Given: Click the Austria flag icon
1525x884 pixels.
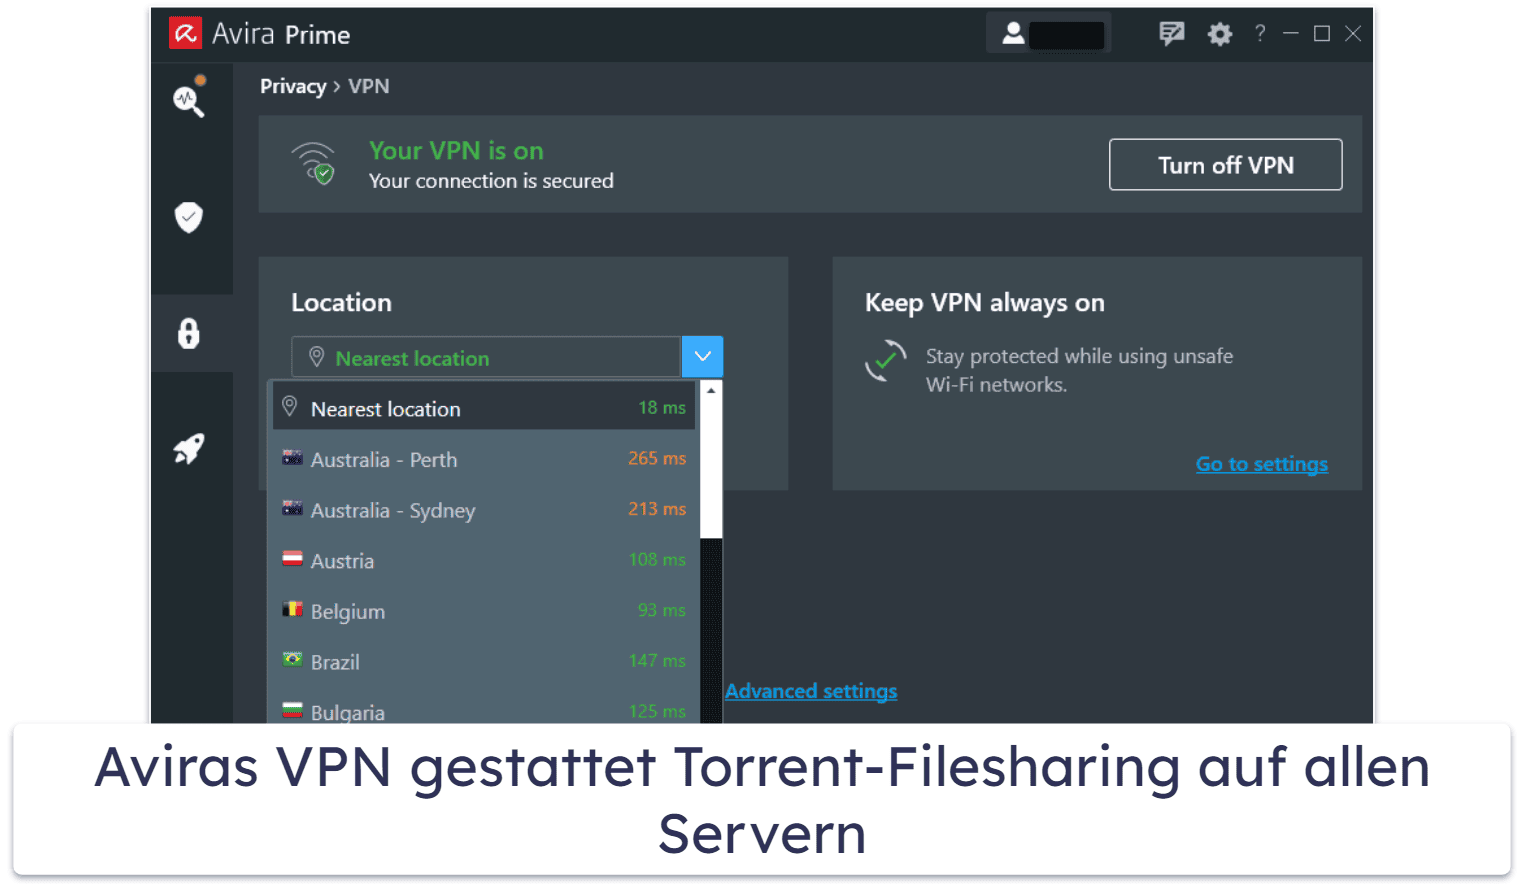Looking at the screenshot, I should (x=292, y=558).
